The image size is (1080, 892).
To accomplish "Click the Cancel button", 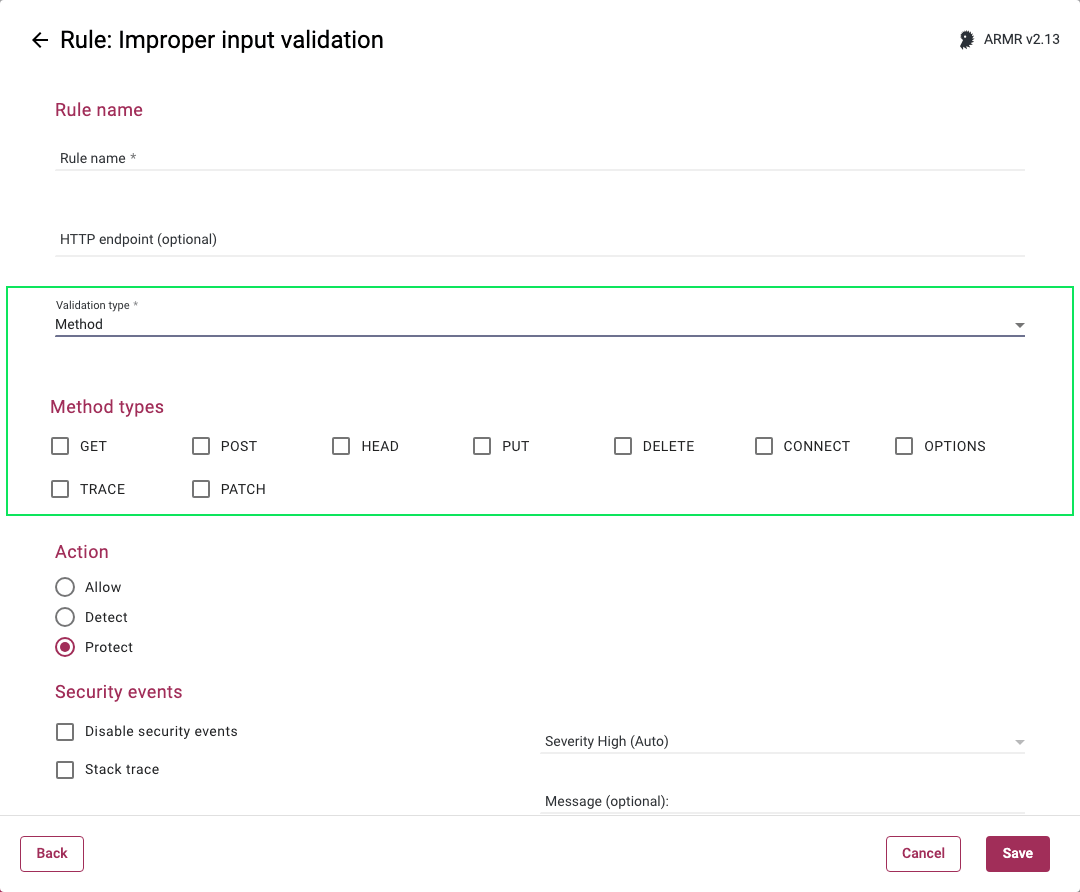I will click(923, 853).
